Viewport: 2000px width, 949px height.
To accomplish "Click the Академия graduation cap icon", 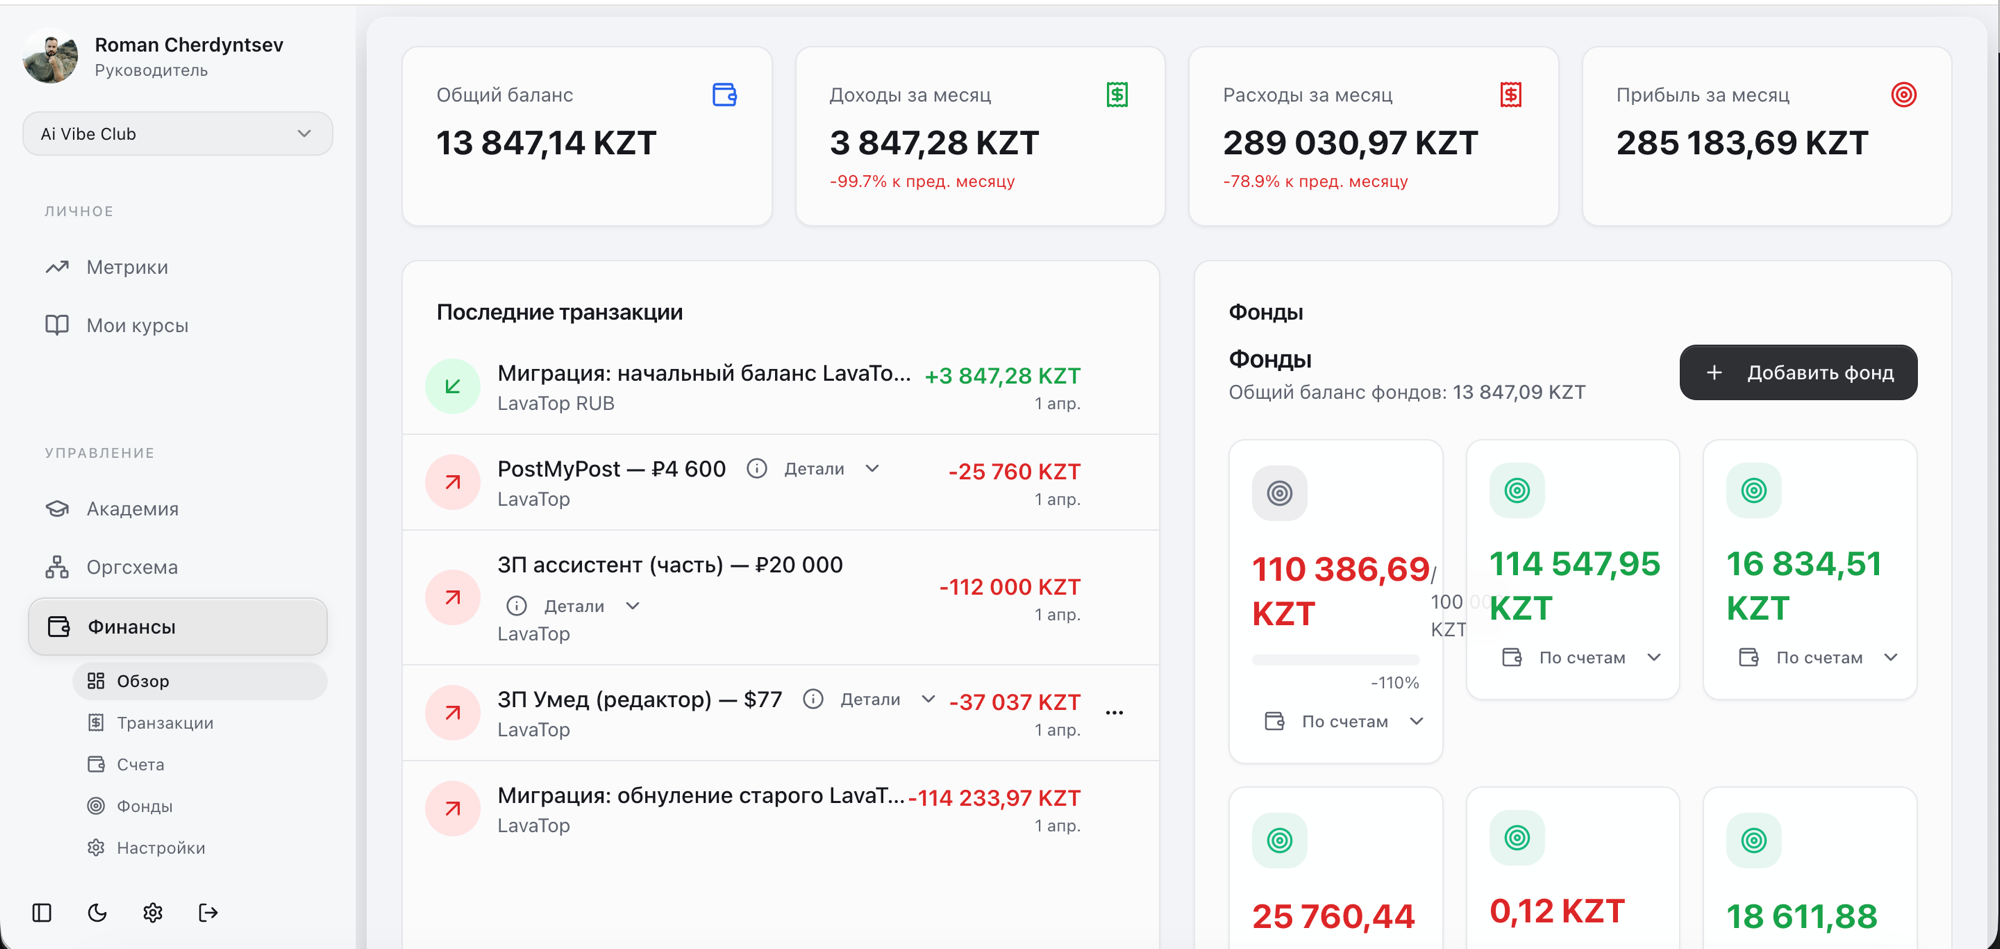I will tap(57, 509).
